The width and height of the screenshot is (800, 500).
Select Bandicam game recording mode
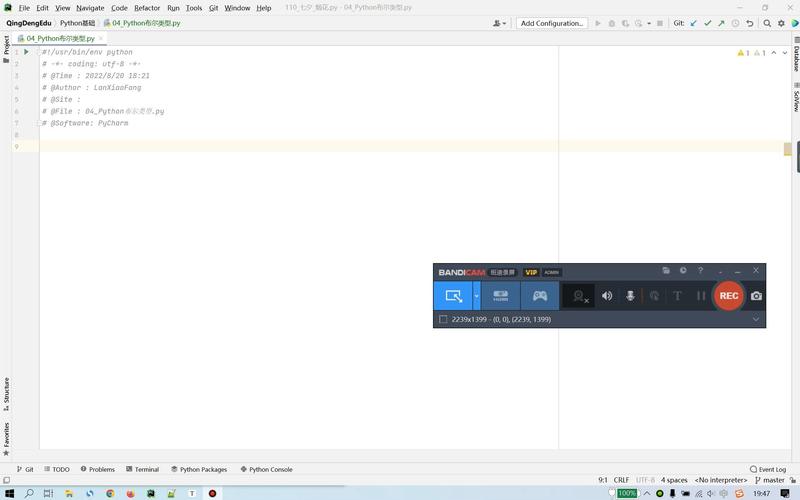pyautogui.click(x=540, y=295)
